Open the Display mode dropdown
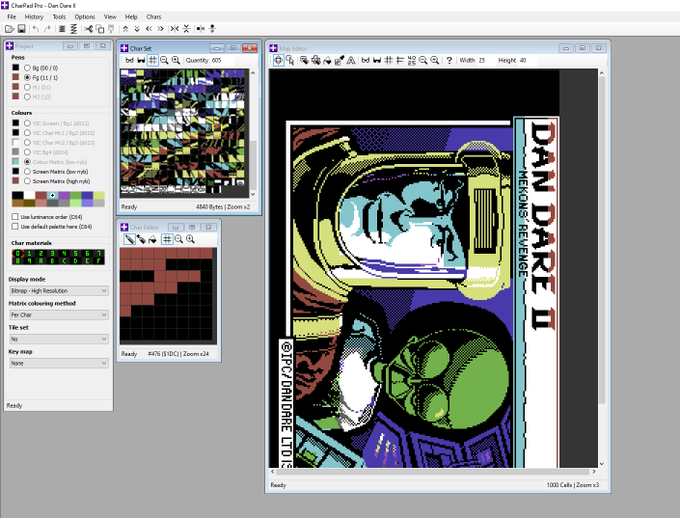 click(59, 291)
